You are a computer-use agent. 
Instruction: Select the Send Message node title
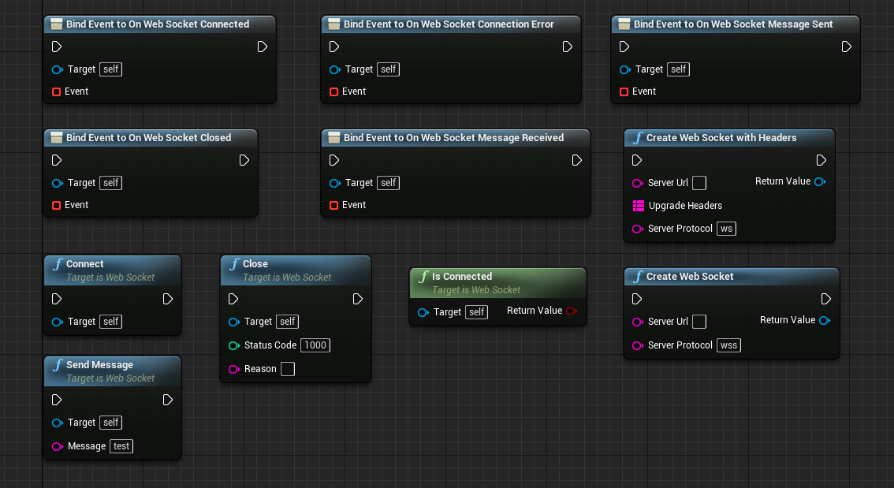coord(100,365)
